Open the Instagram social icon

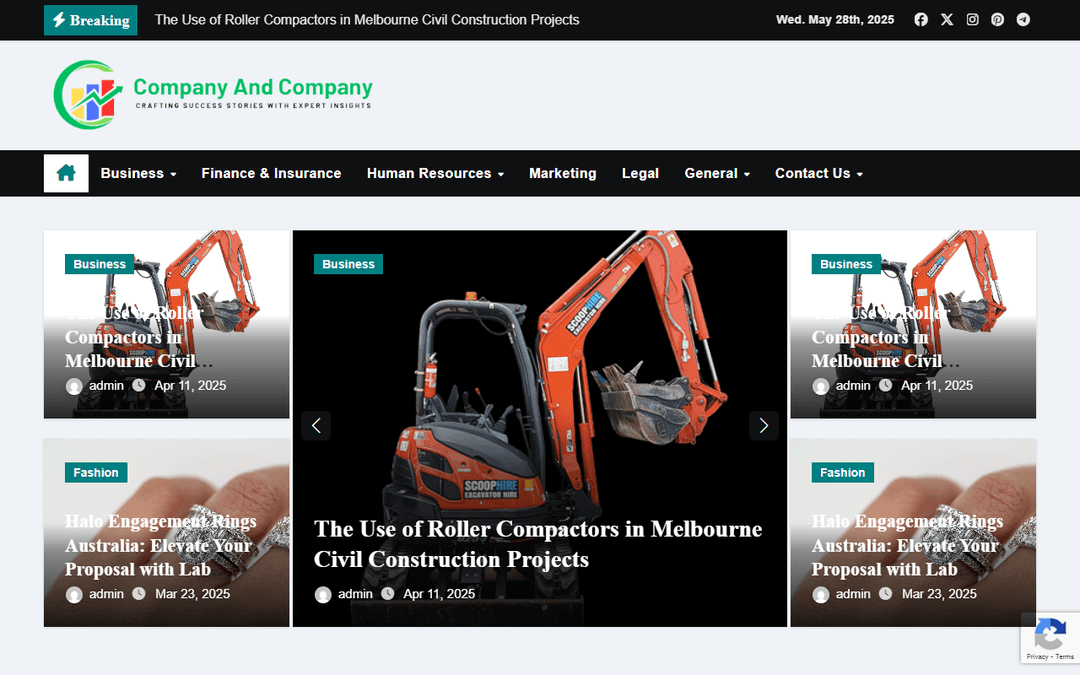(x=973, y=20)
